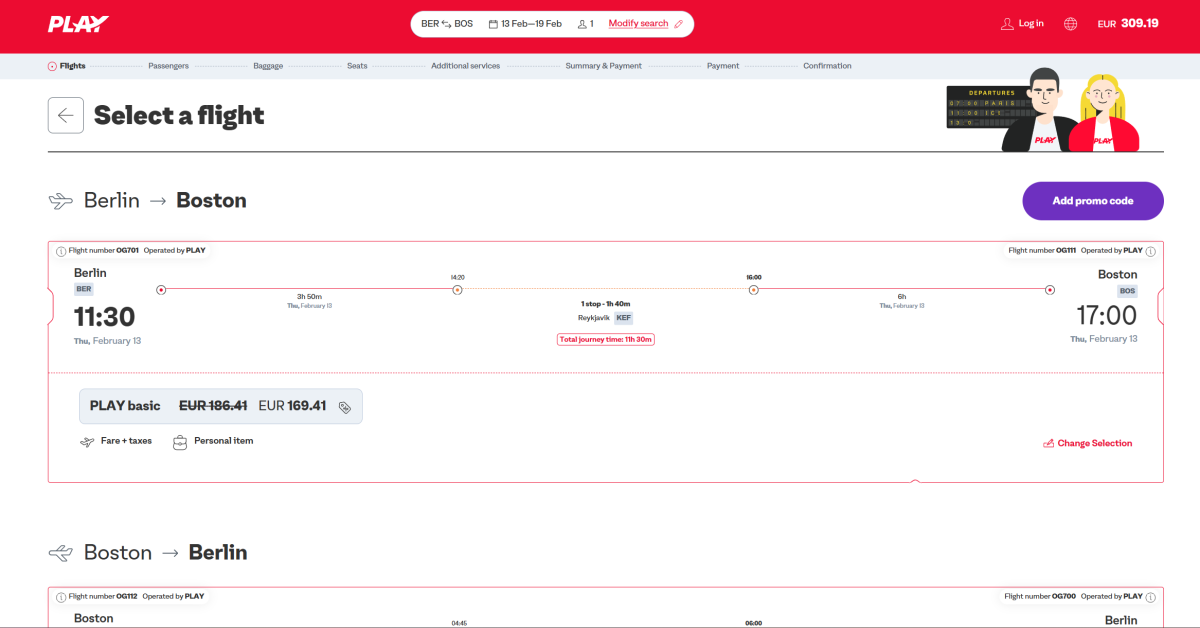Click the personal item bag icon

tap(180, 441)
